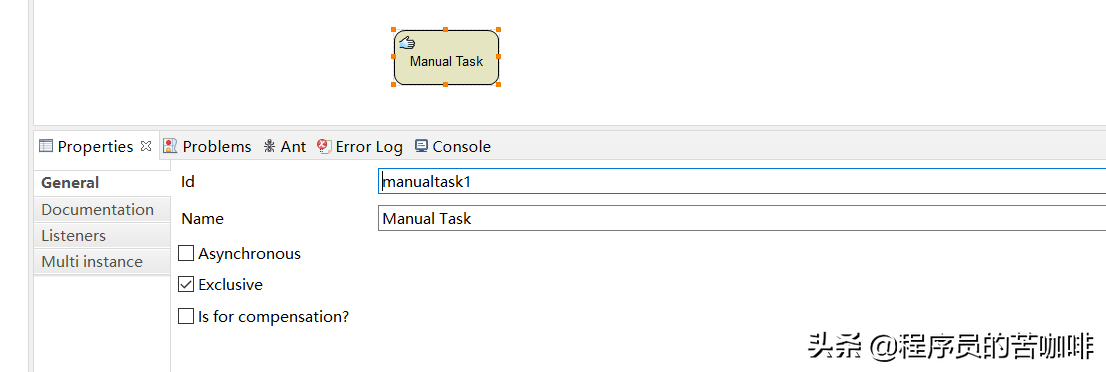Viewport: 1106px width, 372px height.
Task: Click the Properties view table icon
Action: coord(46,146)
